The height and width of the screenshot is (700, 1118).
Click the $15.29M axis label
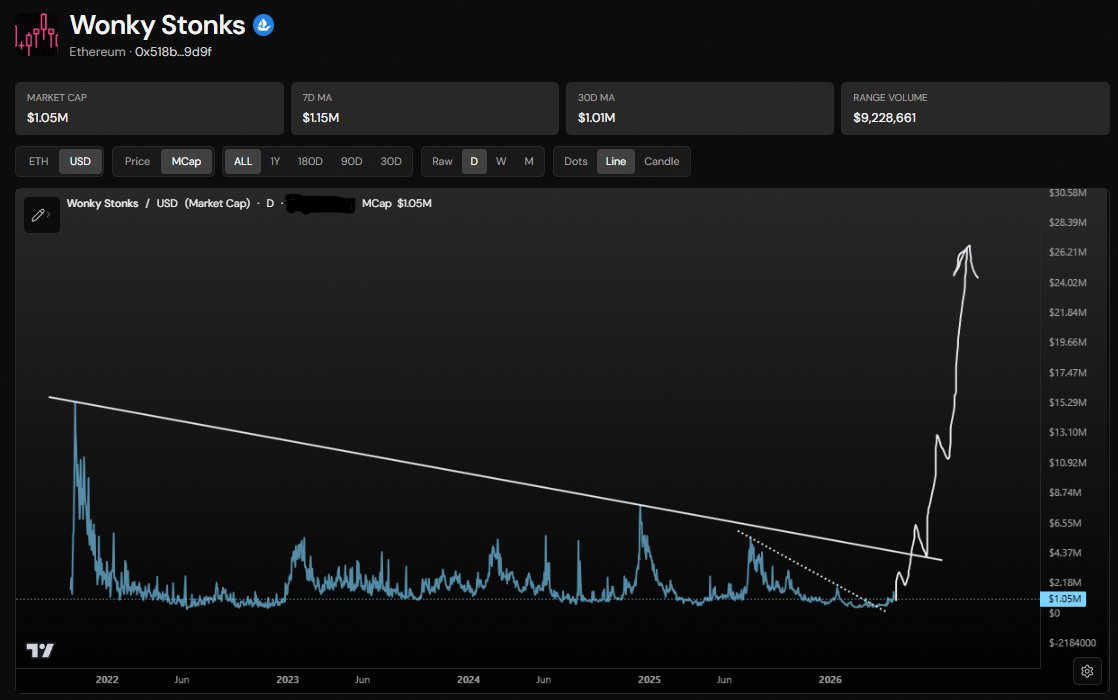(x=1067, y=402)
